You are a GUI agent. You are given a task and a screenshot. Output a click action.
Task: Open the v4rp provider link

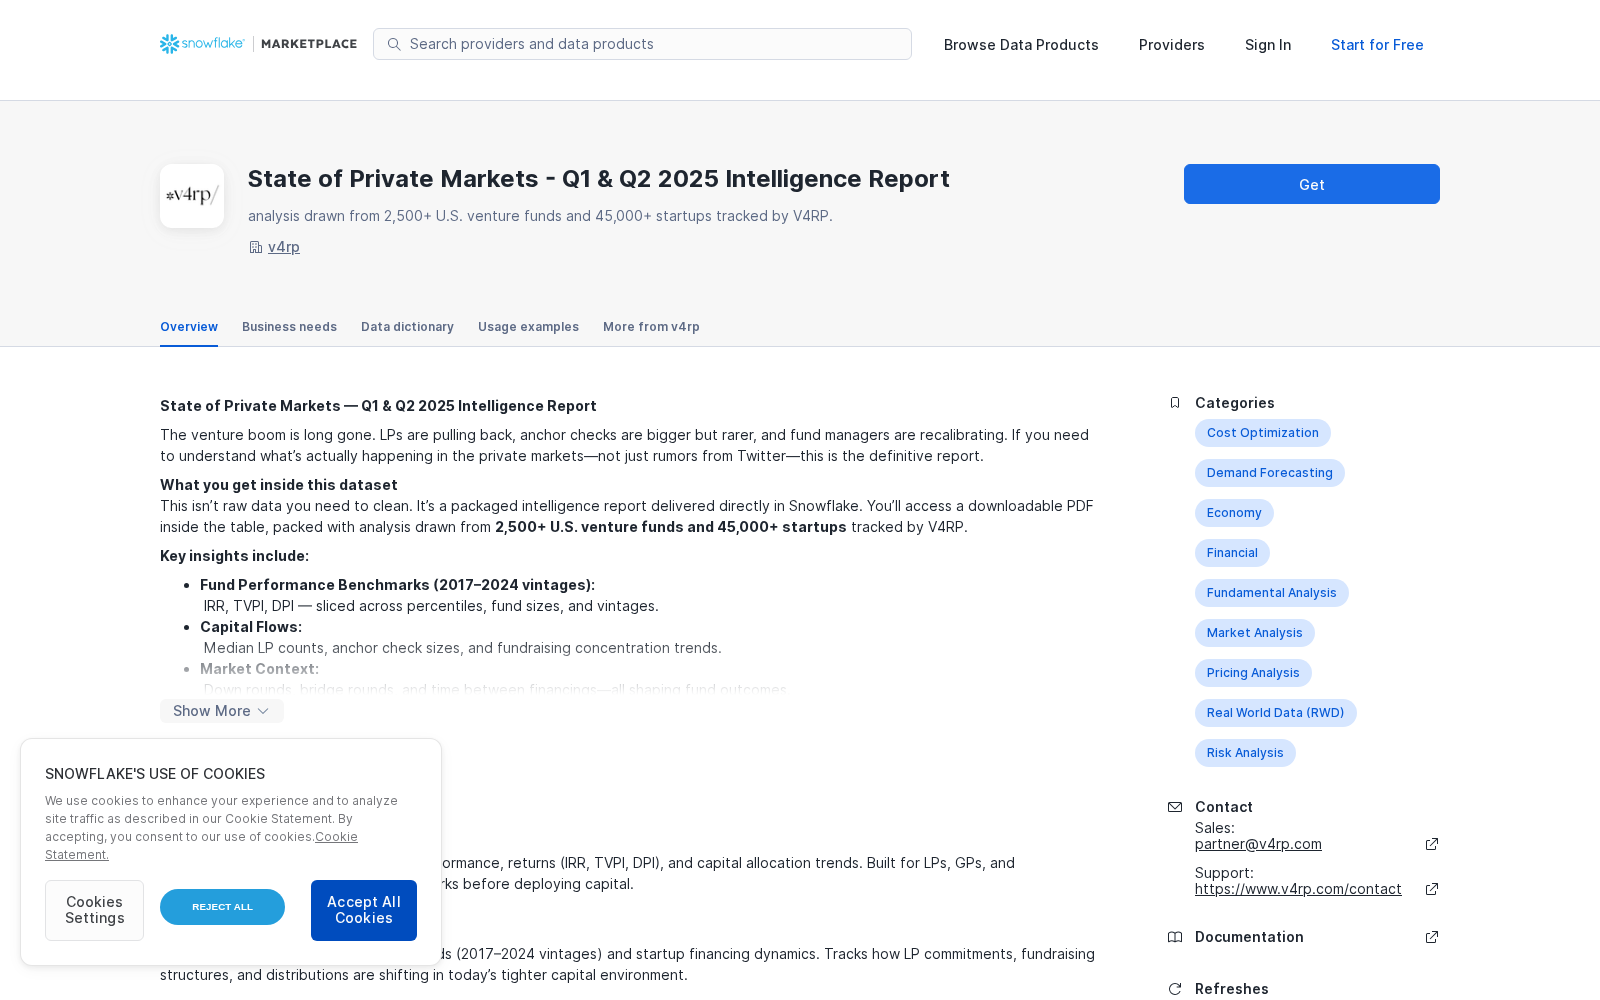click(x=284, y=247)
